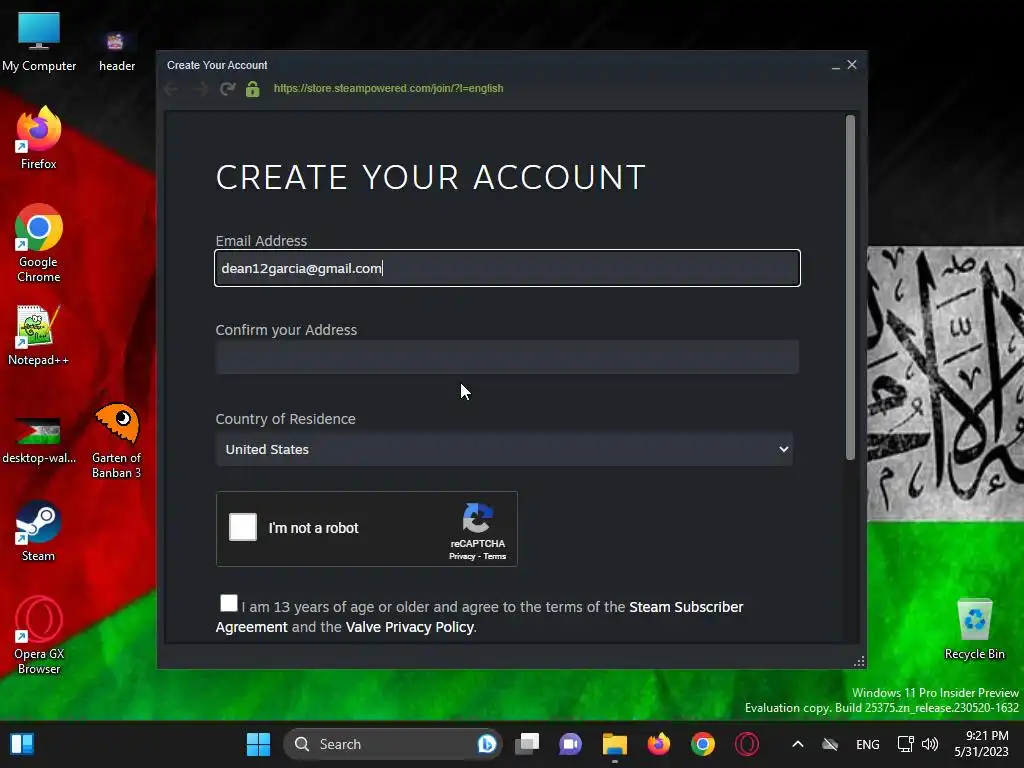Open the header file on desktop
This screenshot has width=1024, height=768.
coord(116,50)
